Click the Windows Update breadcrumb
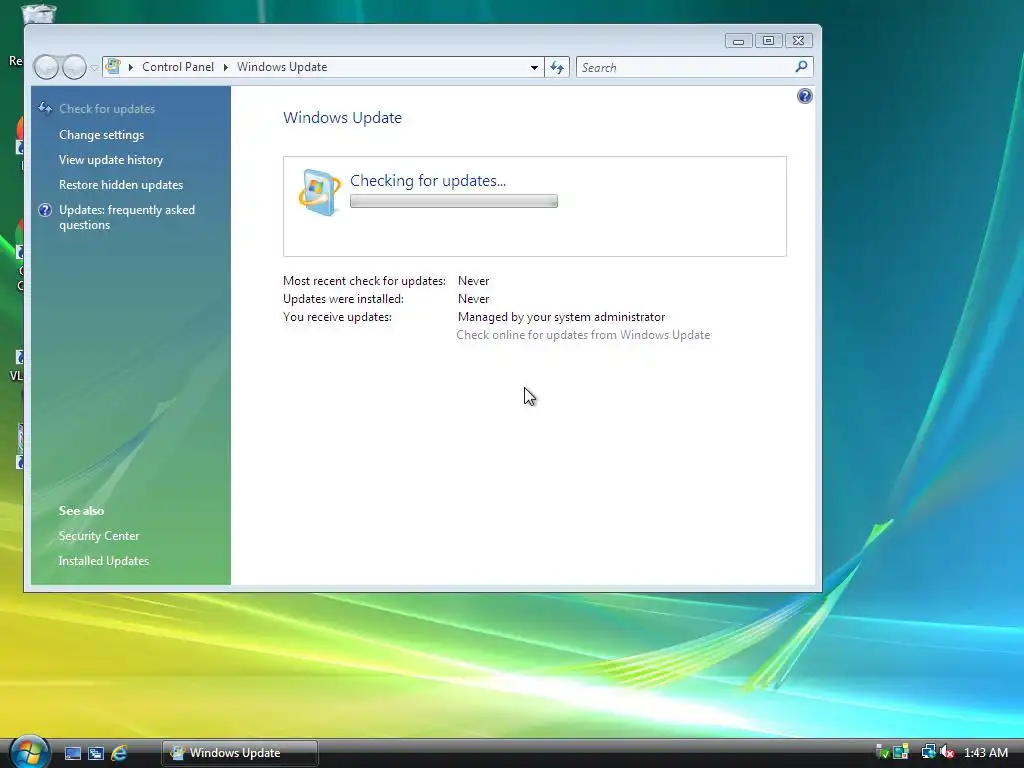The width and height of the screenshot is (1024, 768). [x=281, y=67]
